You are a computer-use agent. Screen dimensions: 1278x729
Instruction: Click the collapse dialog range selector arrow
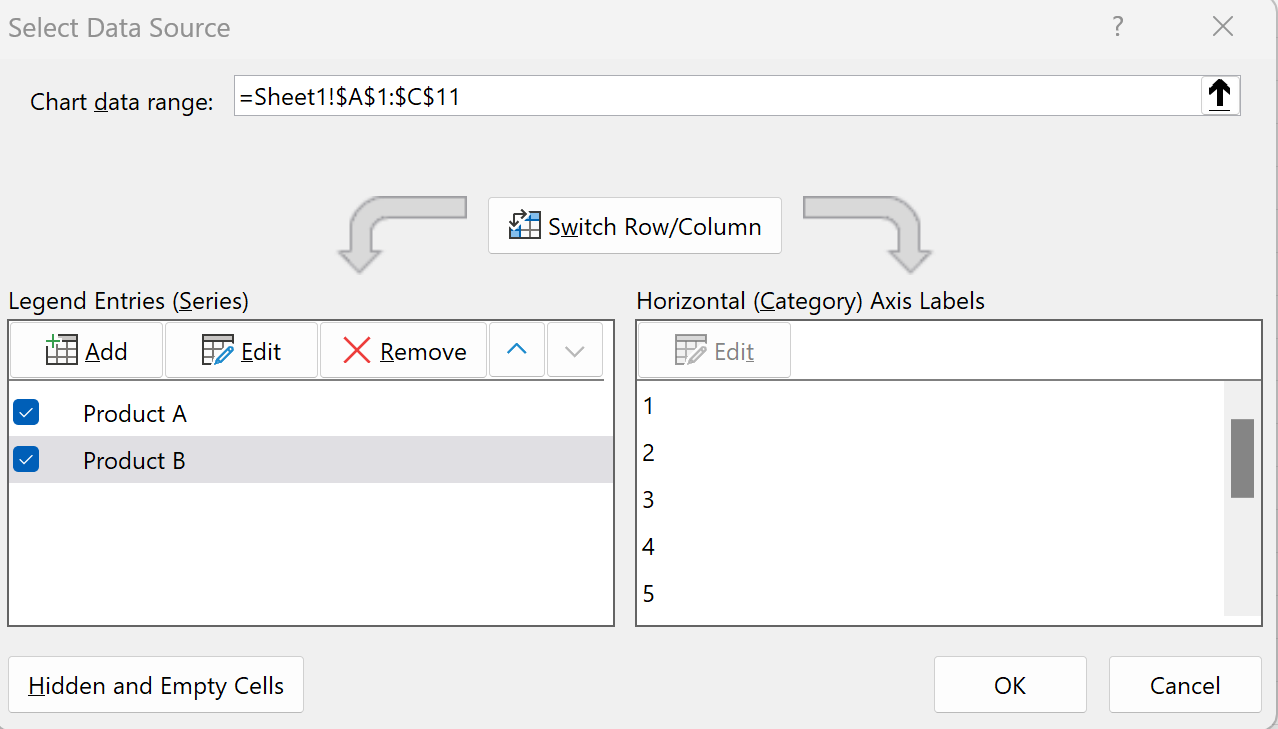tap(1219, 96)
